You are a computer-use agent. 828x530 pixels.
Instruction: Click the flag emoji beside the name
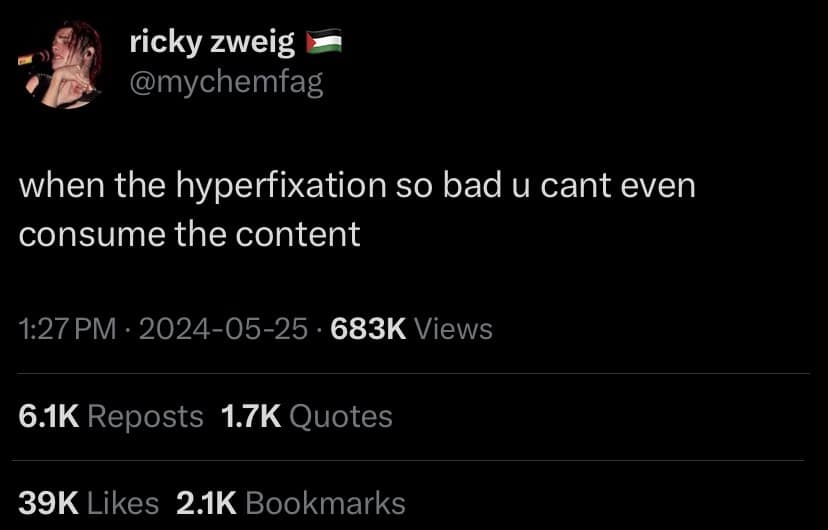point(324,42)
